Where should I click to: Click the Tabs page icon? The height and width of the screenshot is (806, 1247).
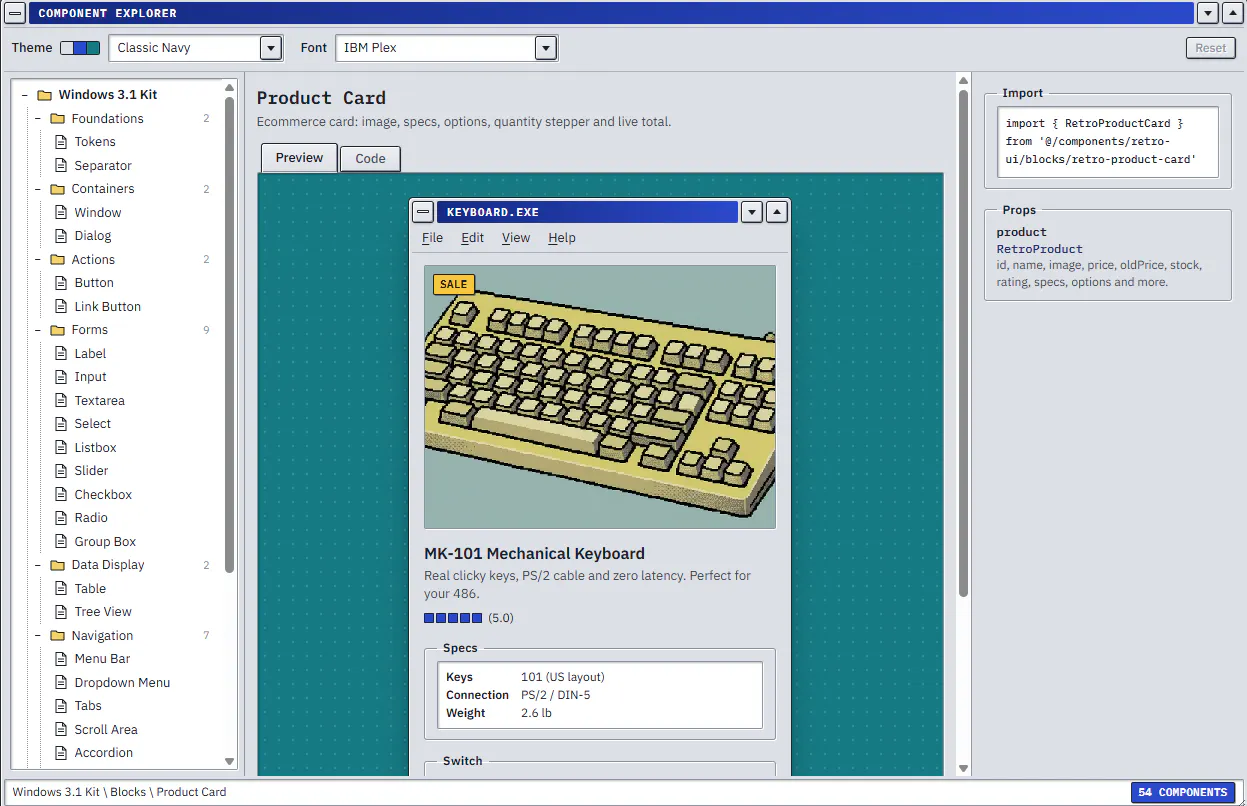pyautogui.click(x=60, y=706)
